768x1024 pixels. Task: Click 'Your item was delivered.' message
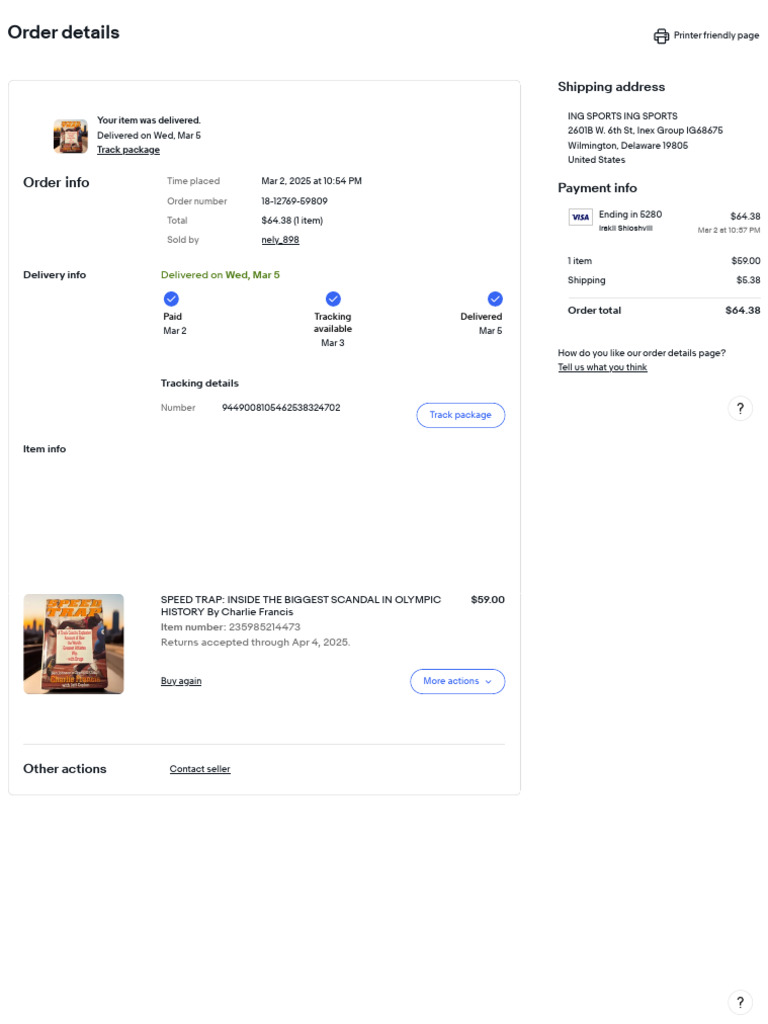tap(149, 120)
